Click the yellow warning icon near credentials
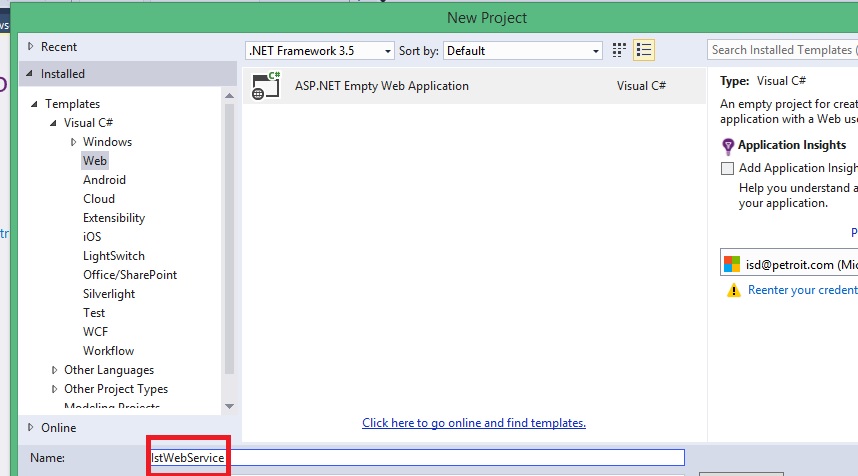The height and width of the screenshot is (476, 858). pos(733,290)
